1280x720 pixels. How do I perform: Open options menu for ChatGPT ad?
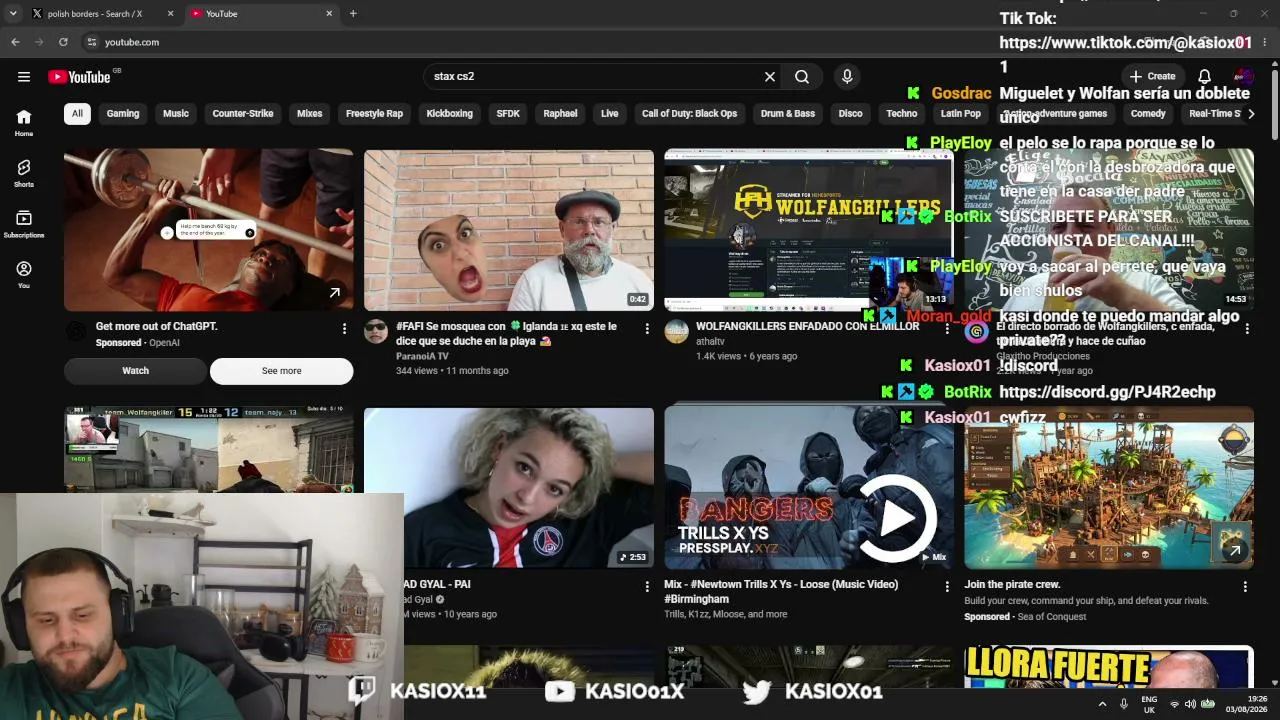[x=345, y=329]
